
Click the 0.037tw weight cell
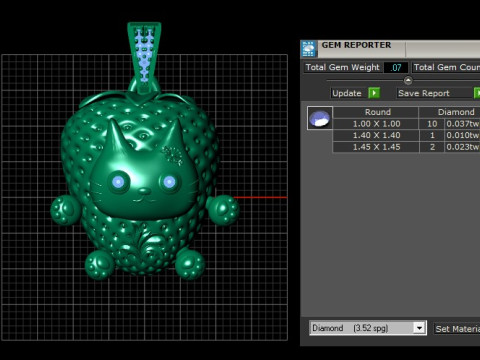click(462, 124)
